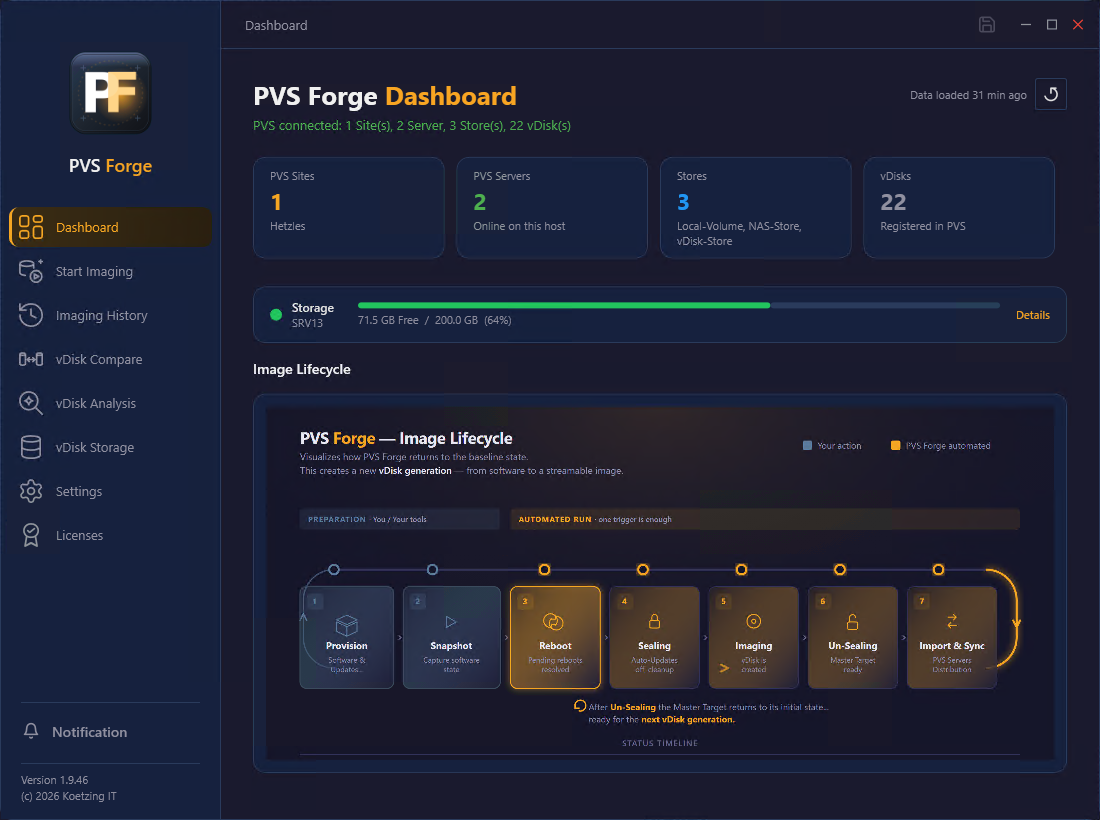This screenshot has width=1100, height=820.
Task: Click the vDisk Analysis magnifier icon
Action: tap(31, 403)
